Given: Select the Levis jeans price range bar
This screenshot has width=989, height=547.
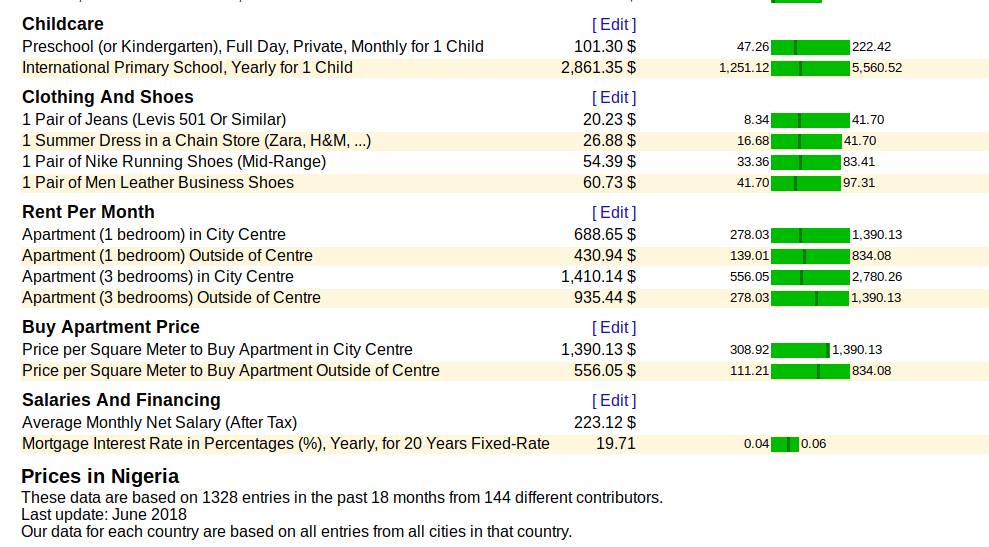Looking at the screenshot, I should point(810,120).
